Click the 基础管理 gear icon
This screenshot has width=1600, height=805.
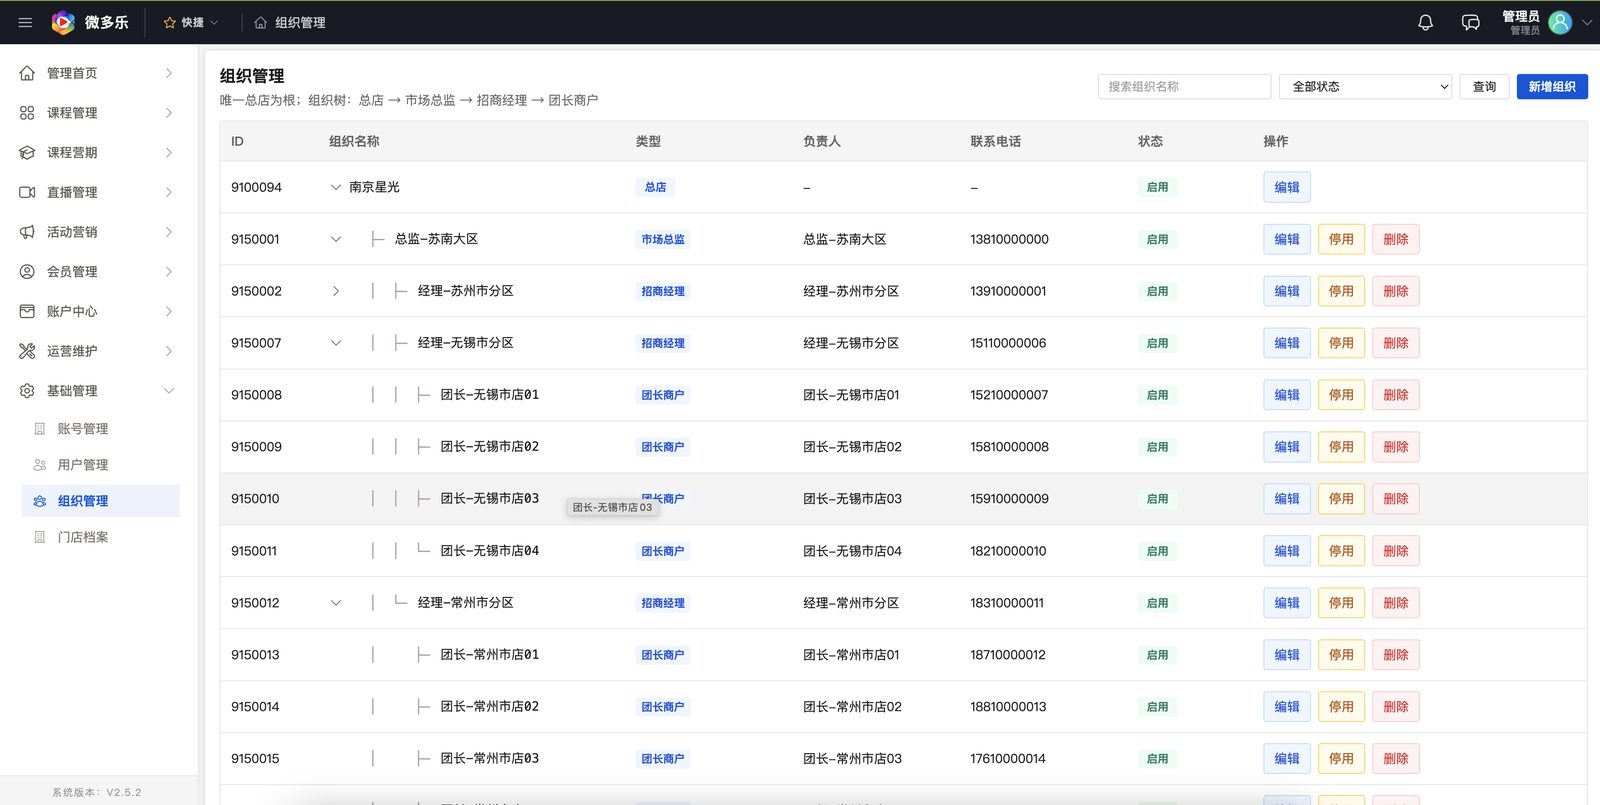[x=27, y=390]
